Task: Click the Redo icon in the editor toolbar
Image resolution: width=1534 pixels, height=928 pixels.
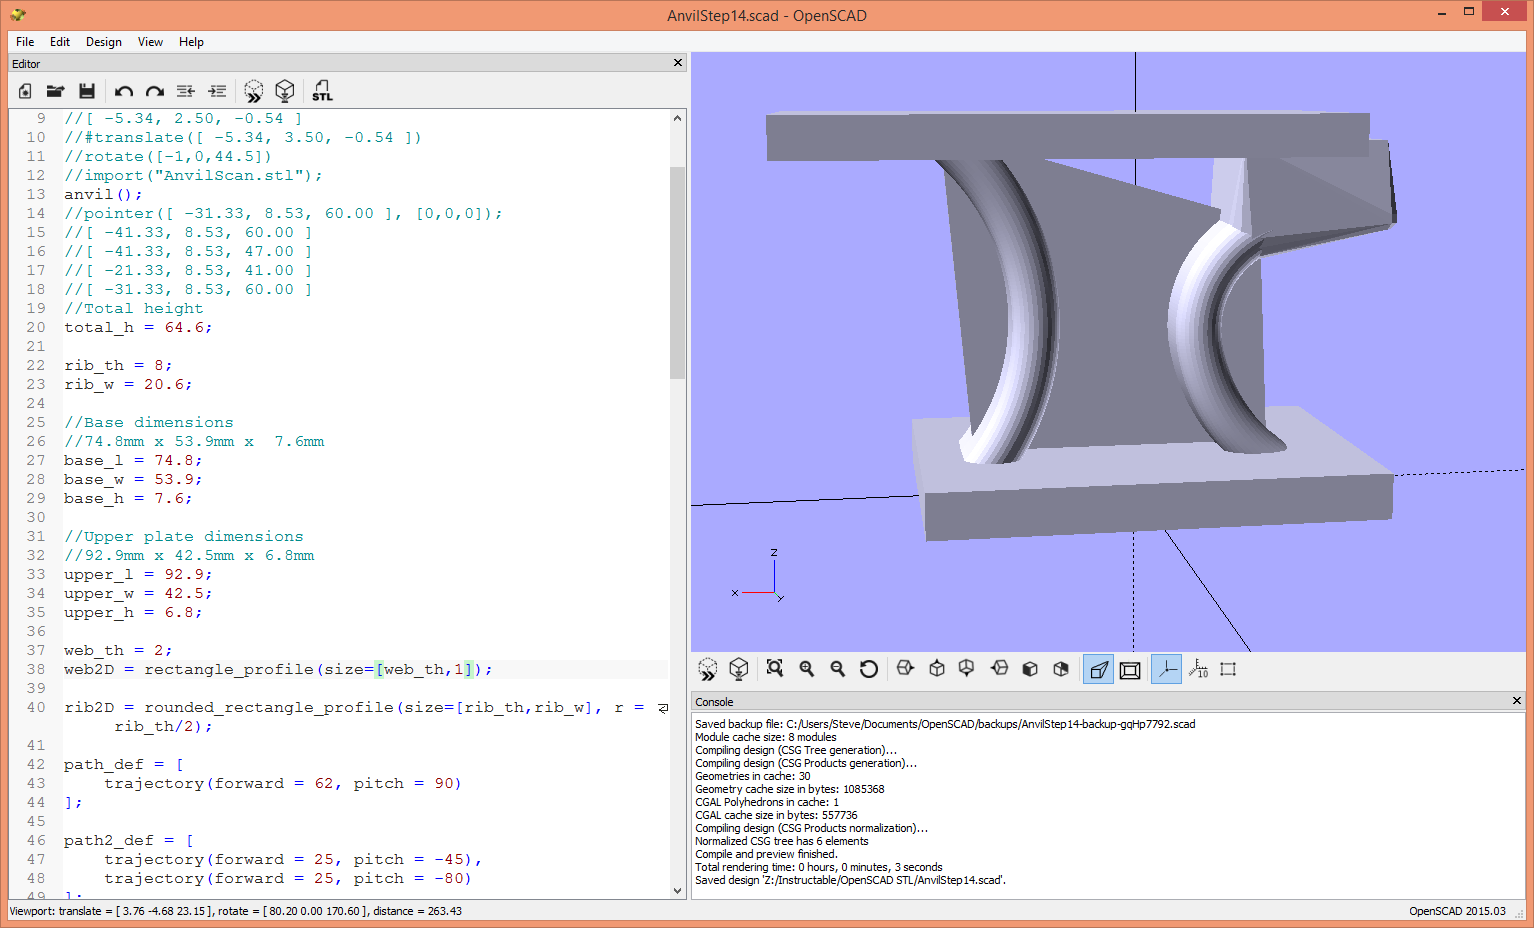Action: (x=155, y=91)
